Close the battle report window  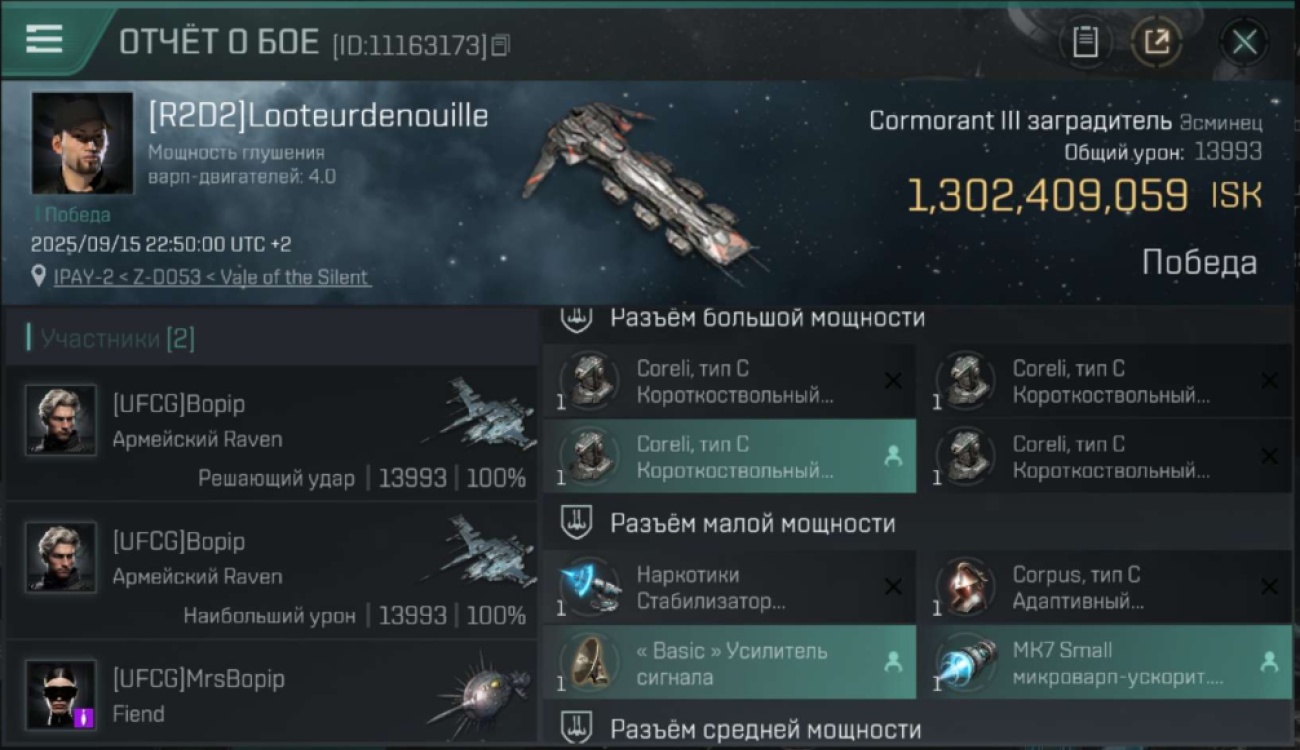click(x=1244, y=42)
